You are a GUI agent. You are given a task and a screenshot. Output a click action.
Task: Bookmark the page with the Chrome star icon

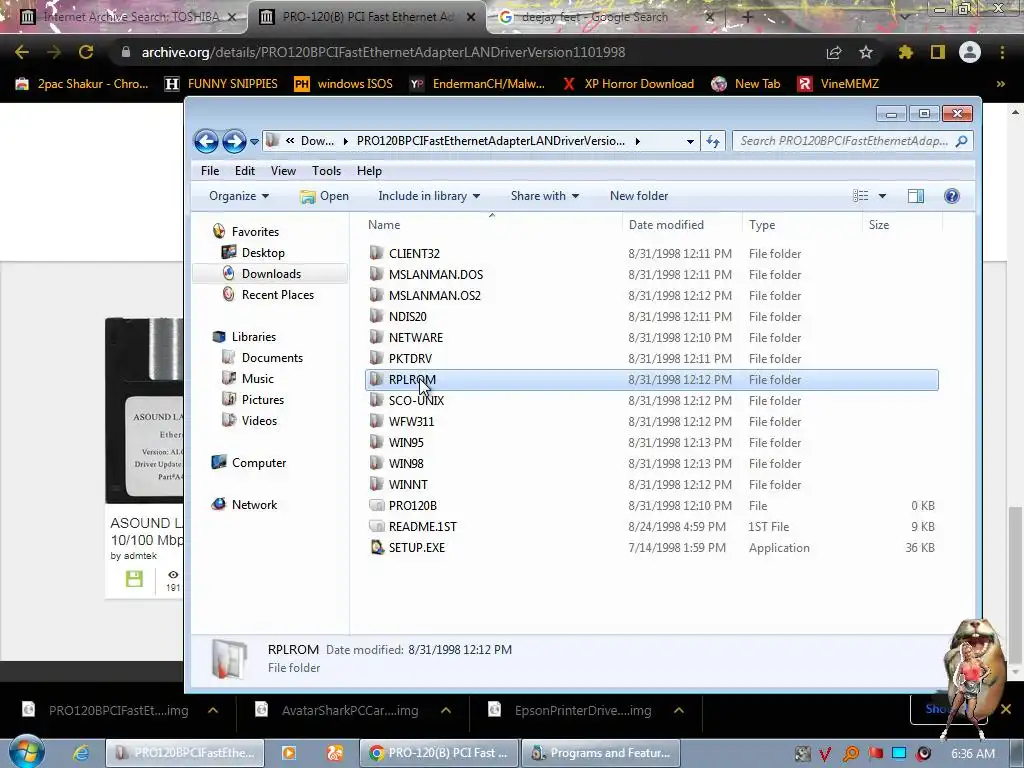pyautogui.click(x=865, y=52)
